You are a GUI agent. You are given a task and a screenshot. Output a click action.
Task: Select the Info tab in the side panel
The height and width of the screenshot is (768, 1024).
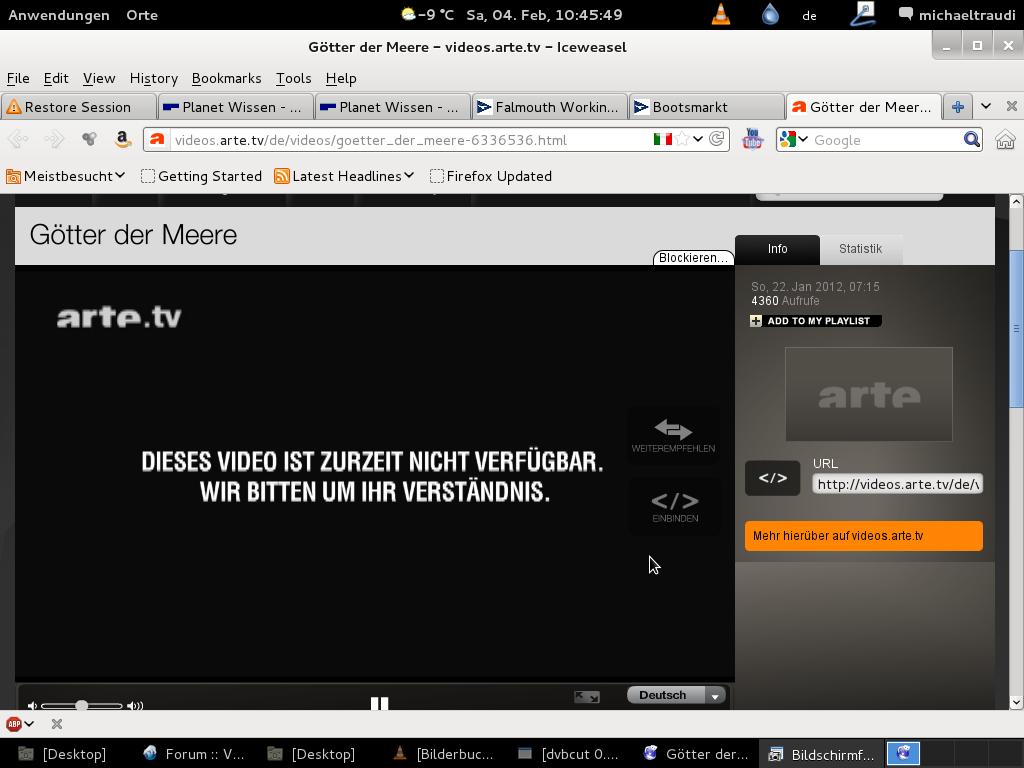click(777, 249)
